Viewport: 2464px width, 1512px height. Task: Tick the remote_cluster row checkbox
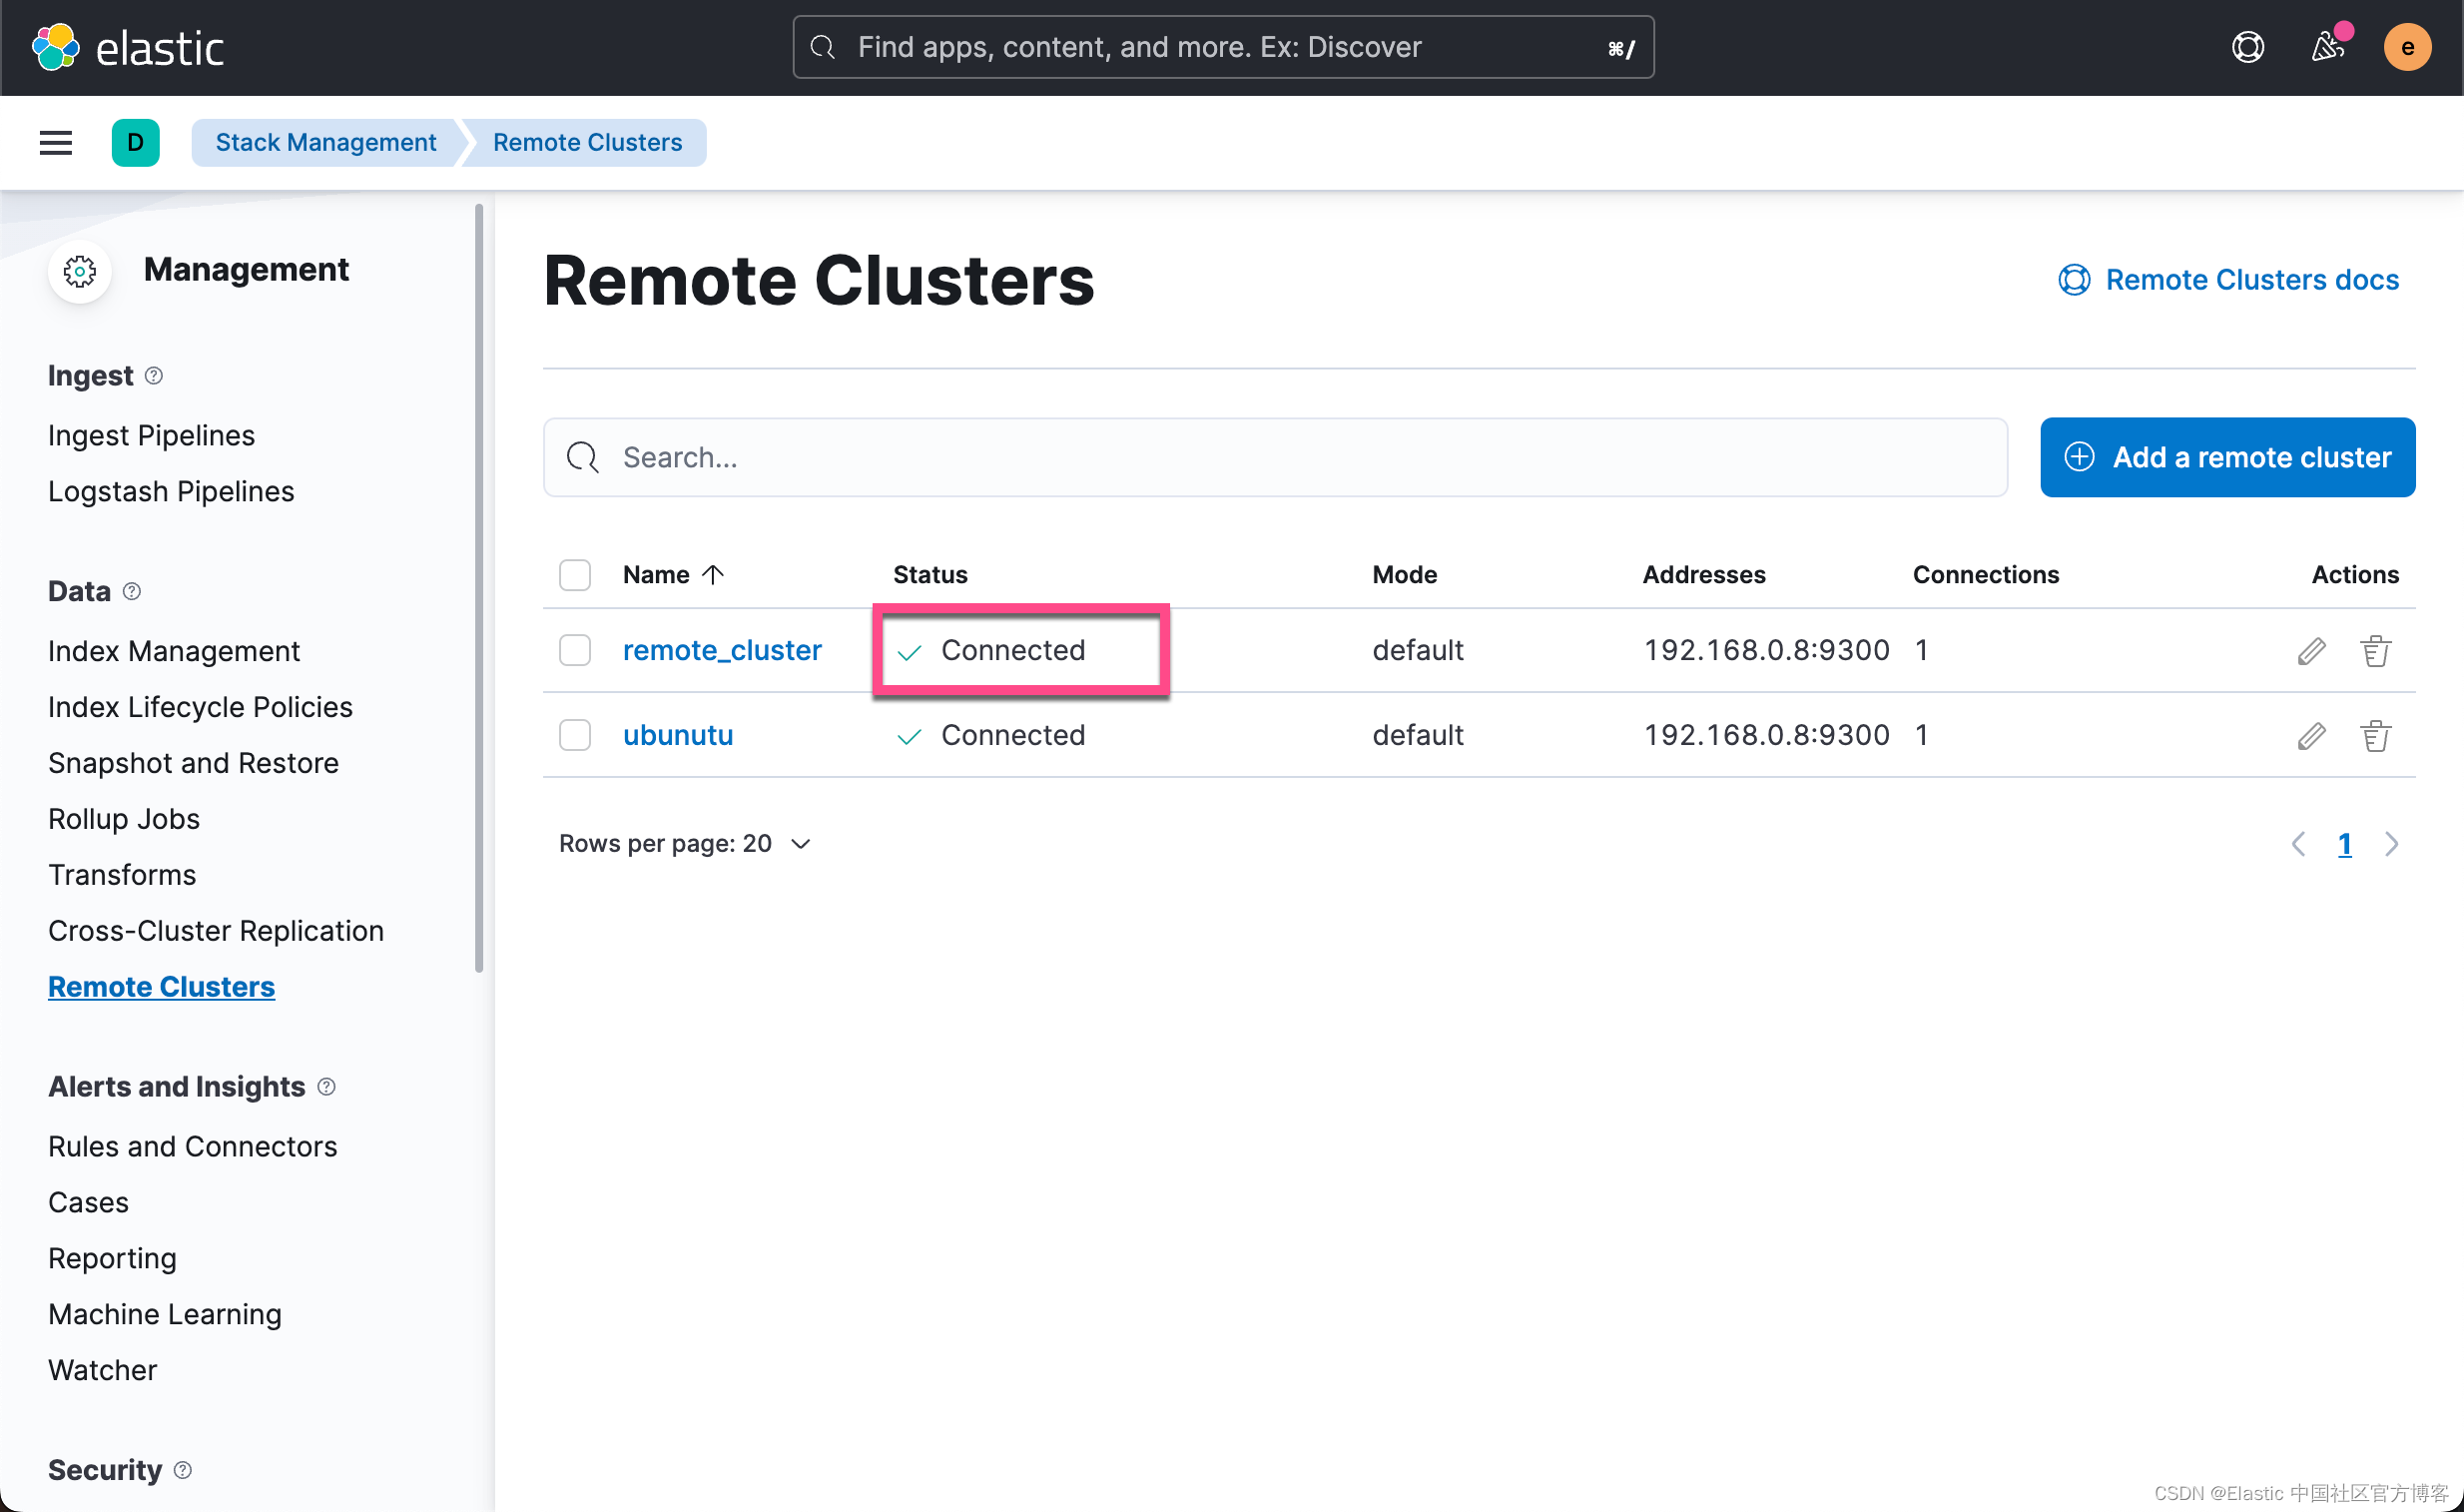point(575,651)
